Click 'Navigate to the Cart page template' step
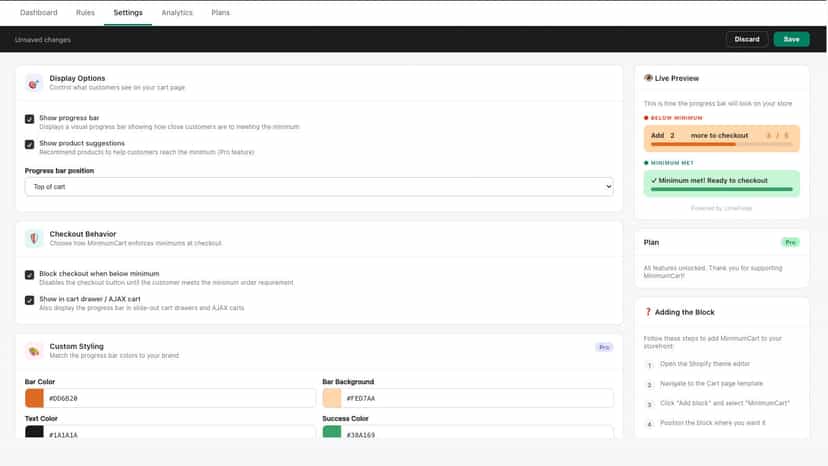 [711, 384]
